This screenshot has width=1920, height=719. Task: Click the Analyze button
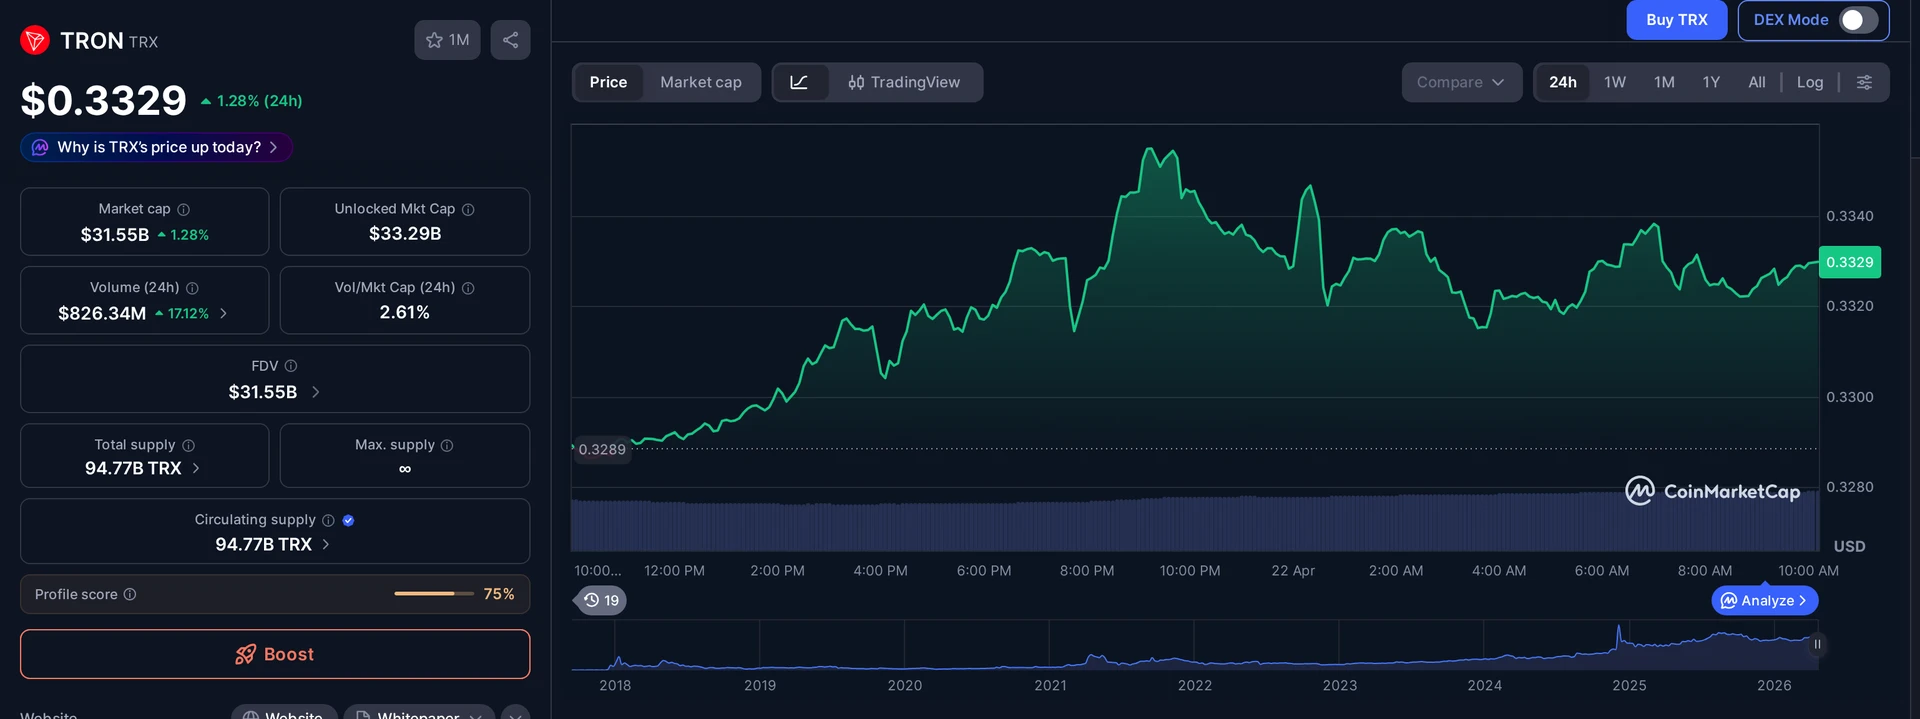[1765, 600]
